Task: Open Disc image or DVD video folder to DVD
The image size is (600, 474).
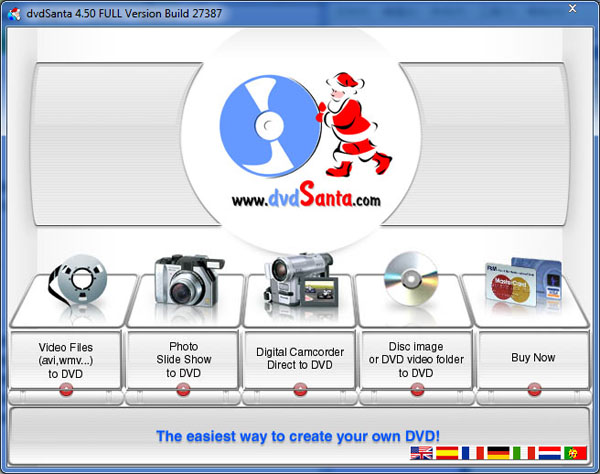Action: (416, 358)
